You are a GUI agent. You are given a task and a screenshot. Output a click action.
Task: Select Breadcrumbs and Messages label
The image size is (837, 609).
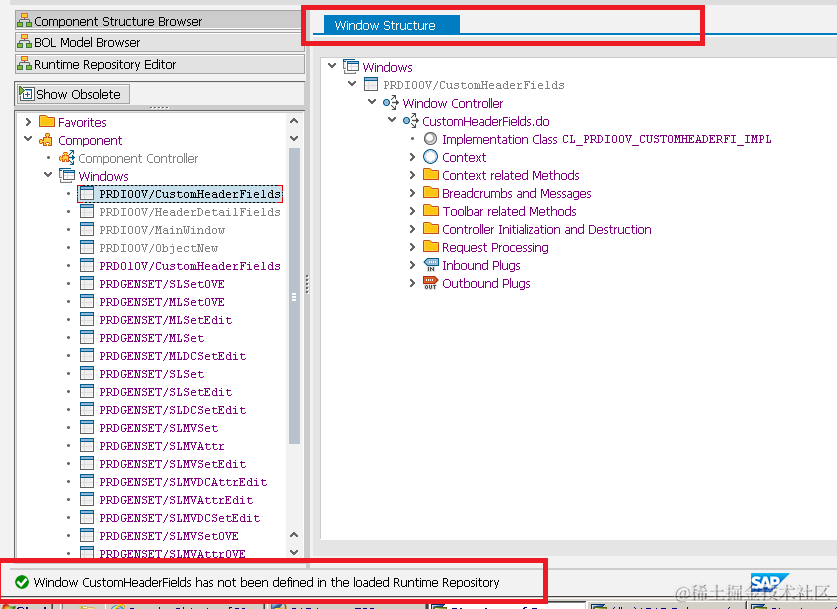pyautogui.click(x=517, y=193)
